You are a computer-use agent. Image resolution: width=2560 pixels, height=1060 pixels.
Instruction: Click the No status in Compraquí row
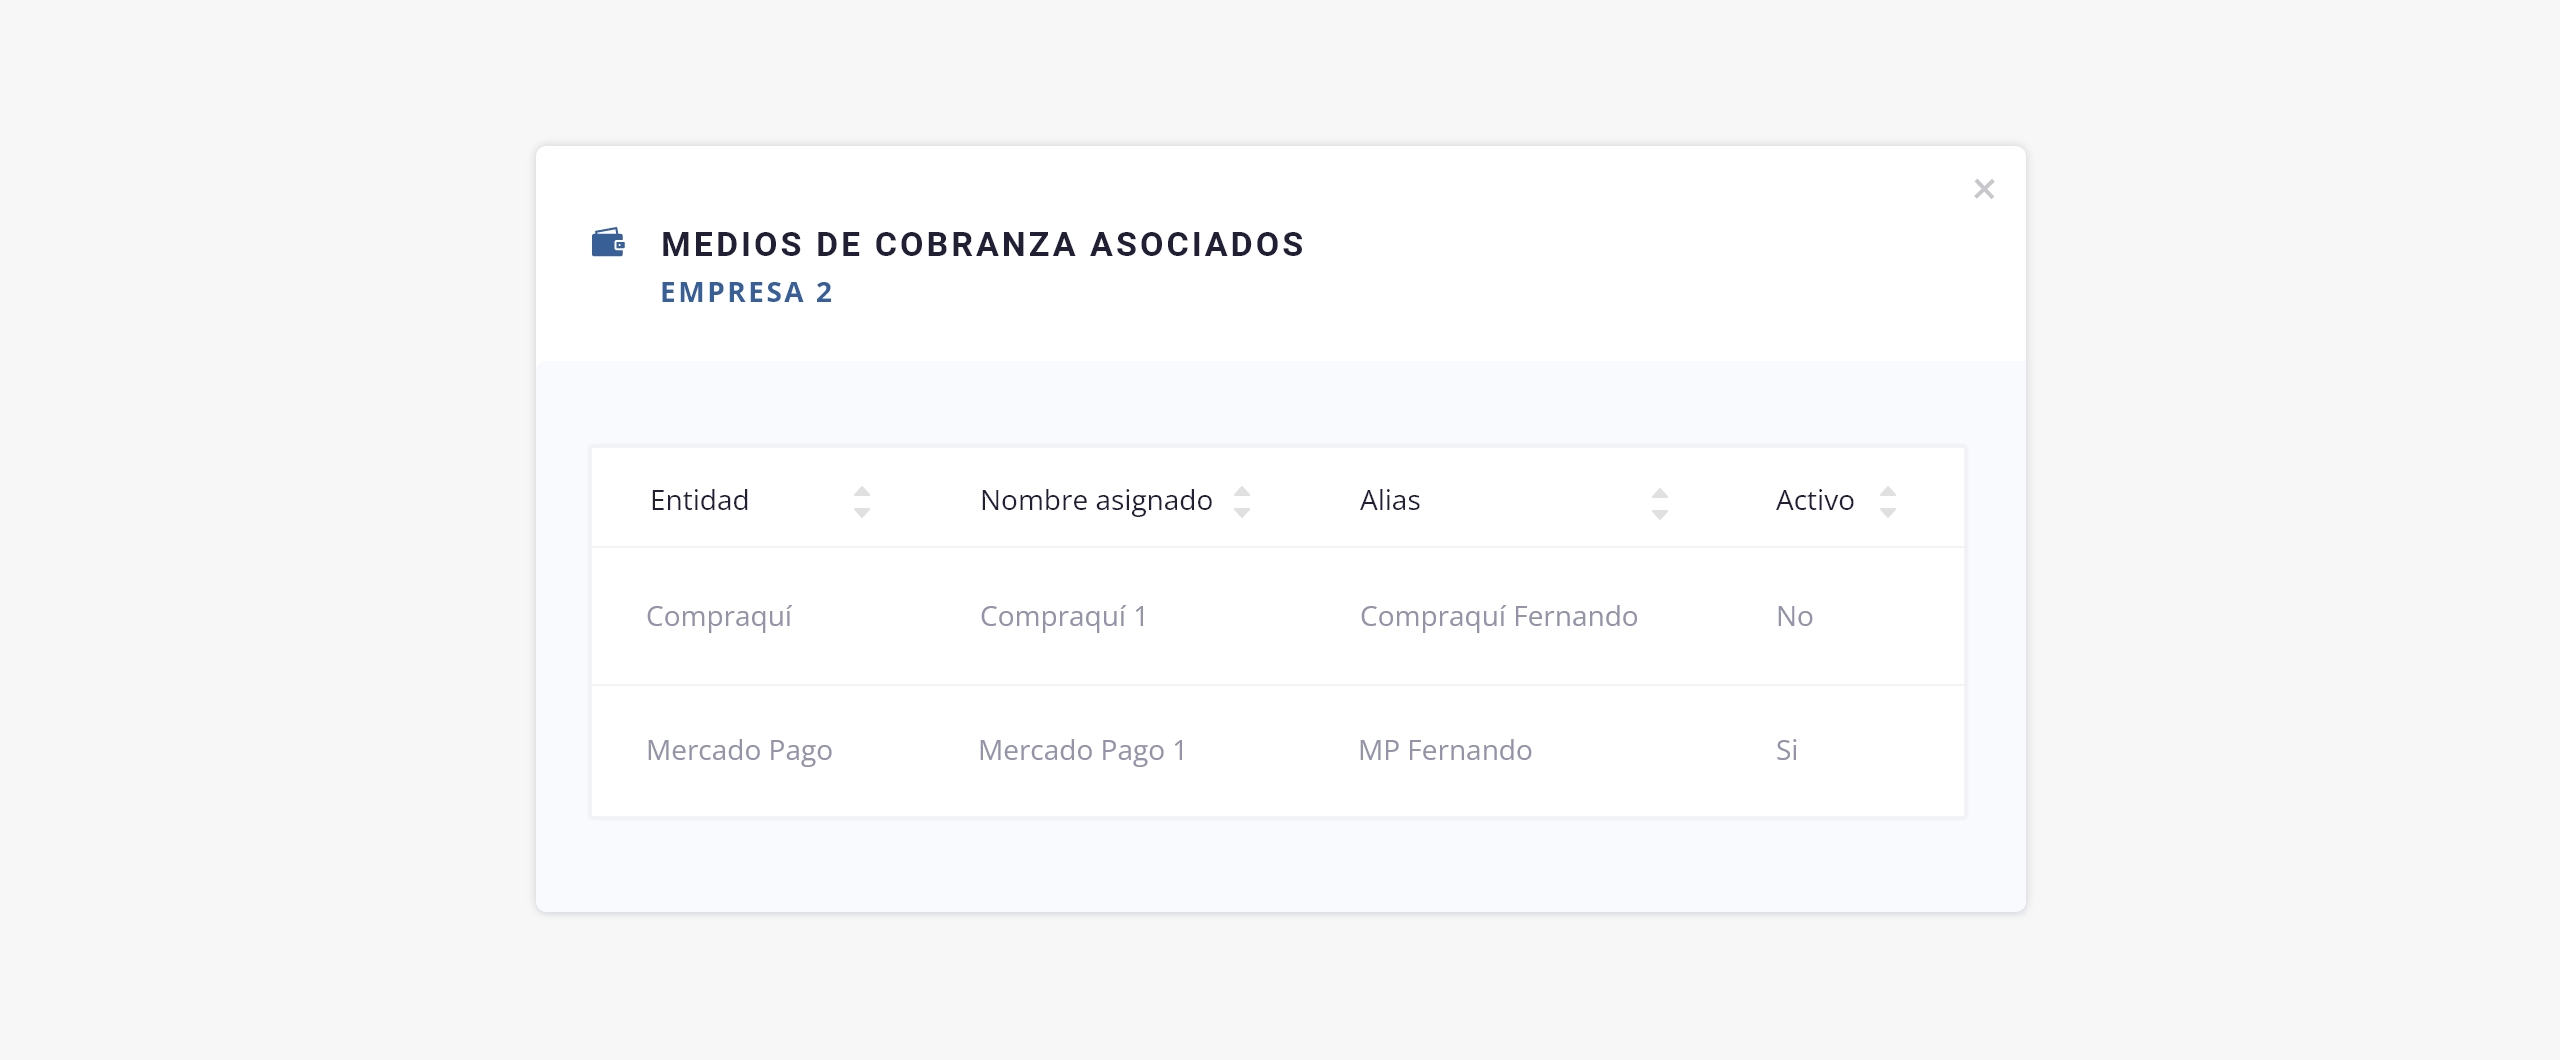tap(1795, 616)
